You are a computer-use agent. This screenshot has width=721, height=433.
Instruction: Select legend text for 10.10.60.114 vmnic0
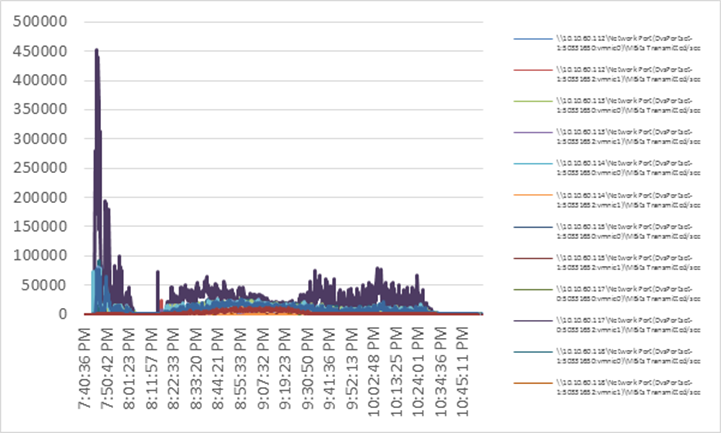click(x=628, y=168)
